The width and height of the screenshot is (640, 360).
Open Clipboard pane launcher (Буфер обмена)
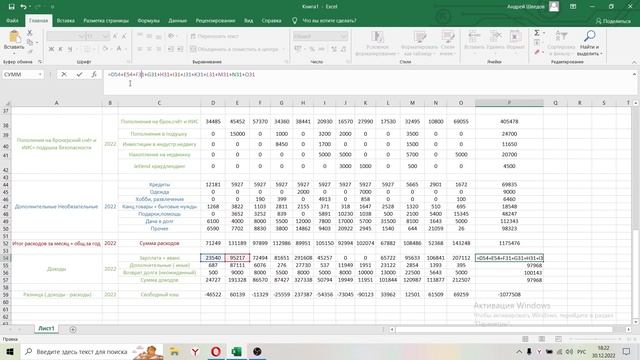(x=40, y=62)
